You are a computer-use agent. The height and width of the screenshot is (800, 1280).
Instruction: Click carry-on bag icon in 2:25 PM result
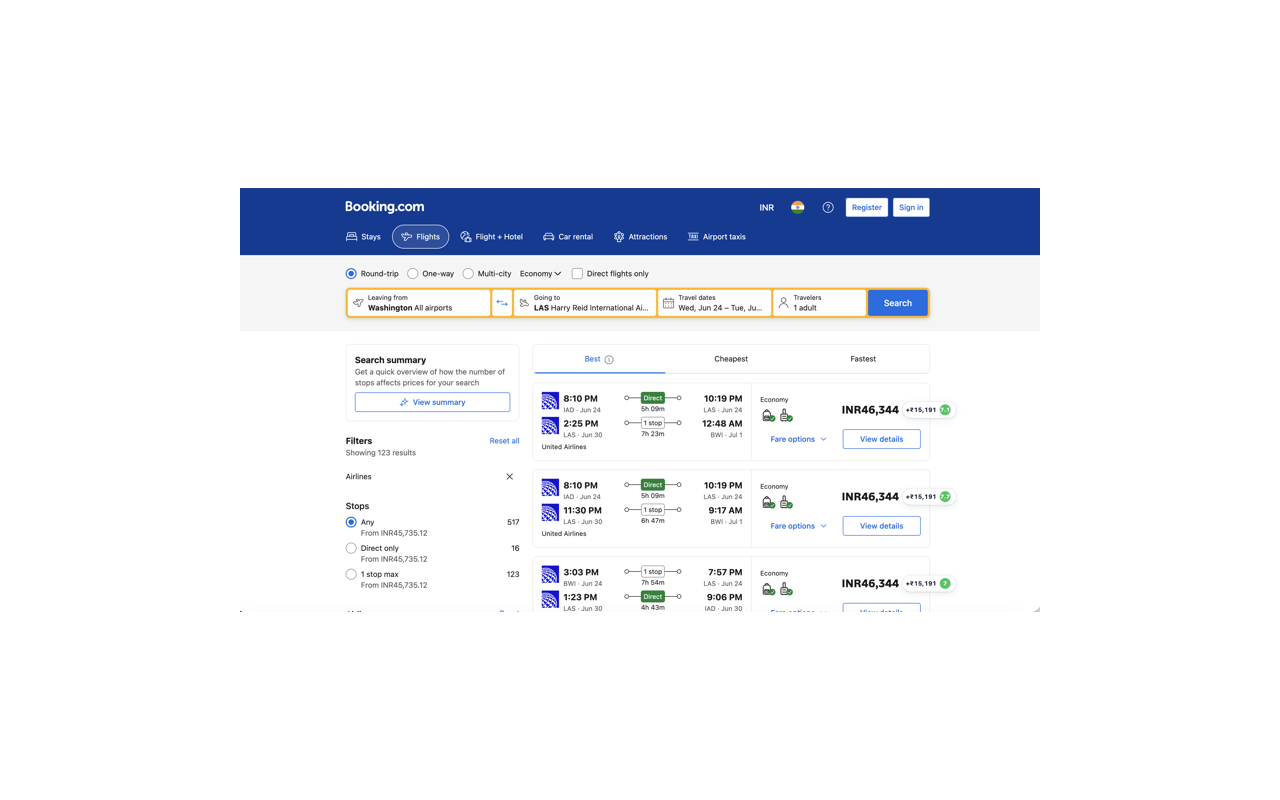click(786, 415)
